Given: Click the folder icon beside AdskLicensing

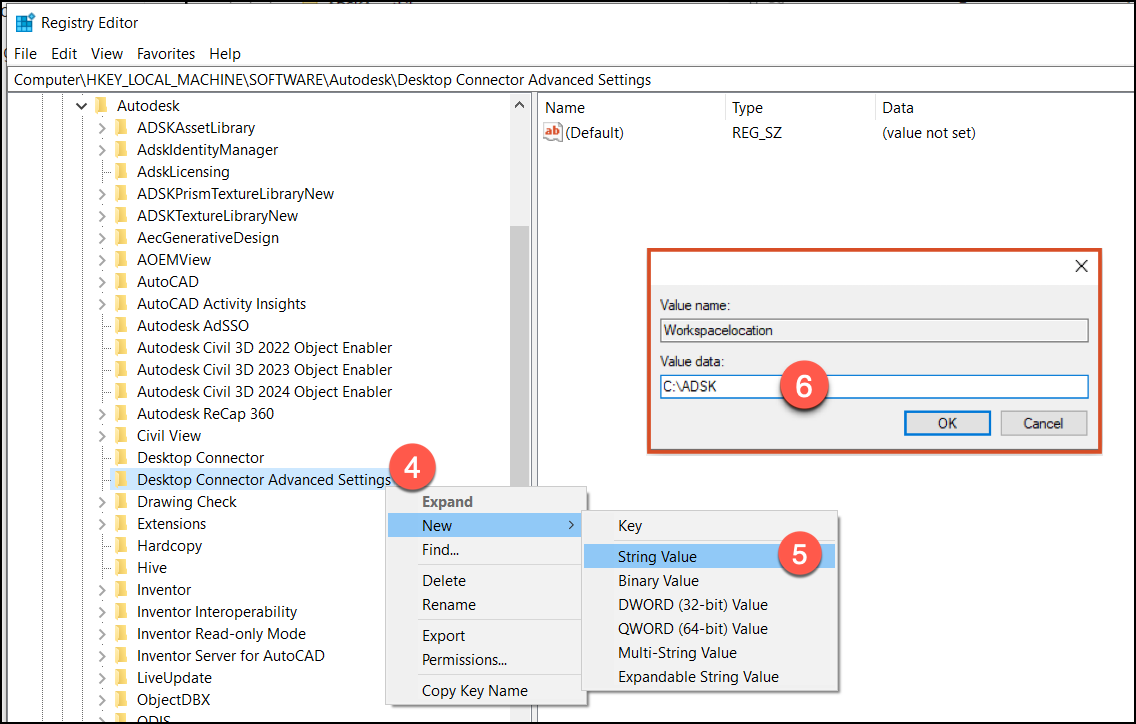Looking at the screenshot, I should click(x=122, y=172).
